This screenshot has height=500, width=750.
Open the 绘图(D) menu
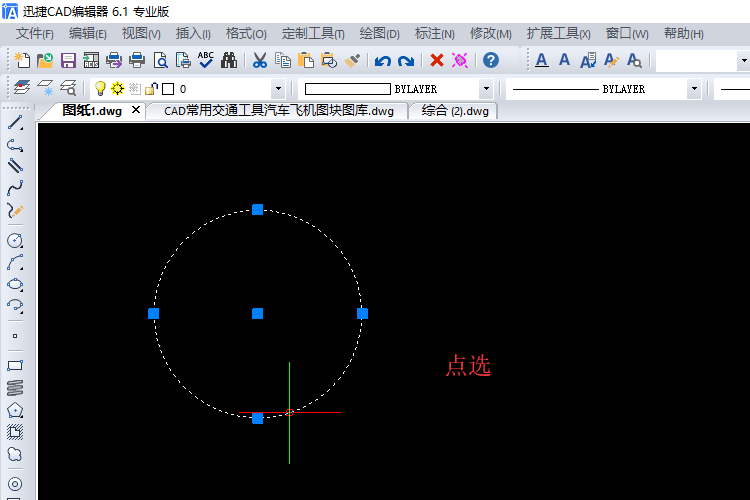pyautogui.click(x=379, y=34)
